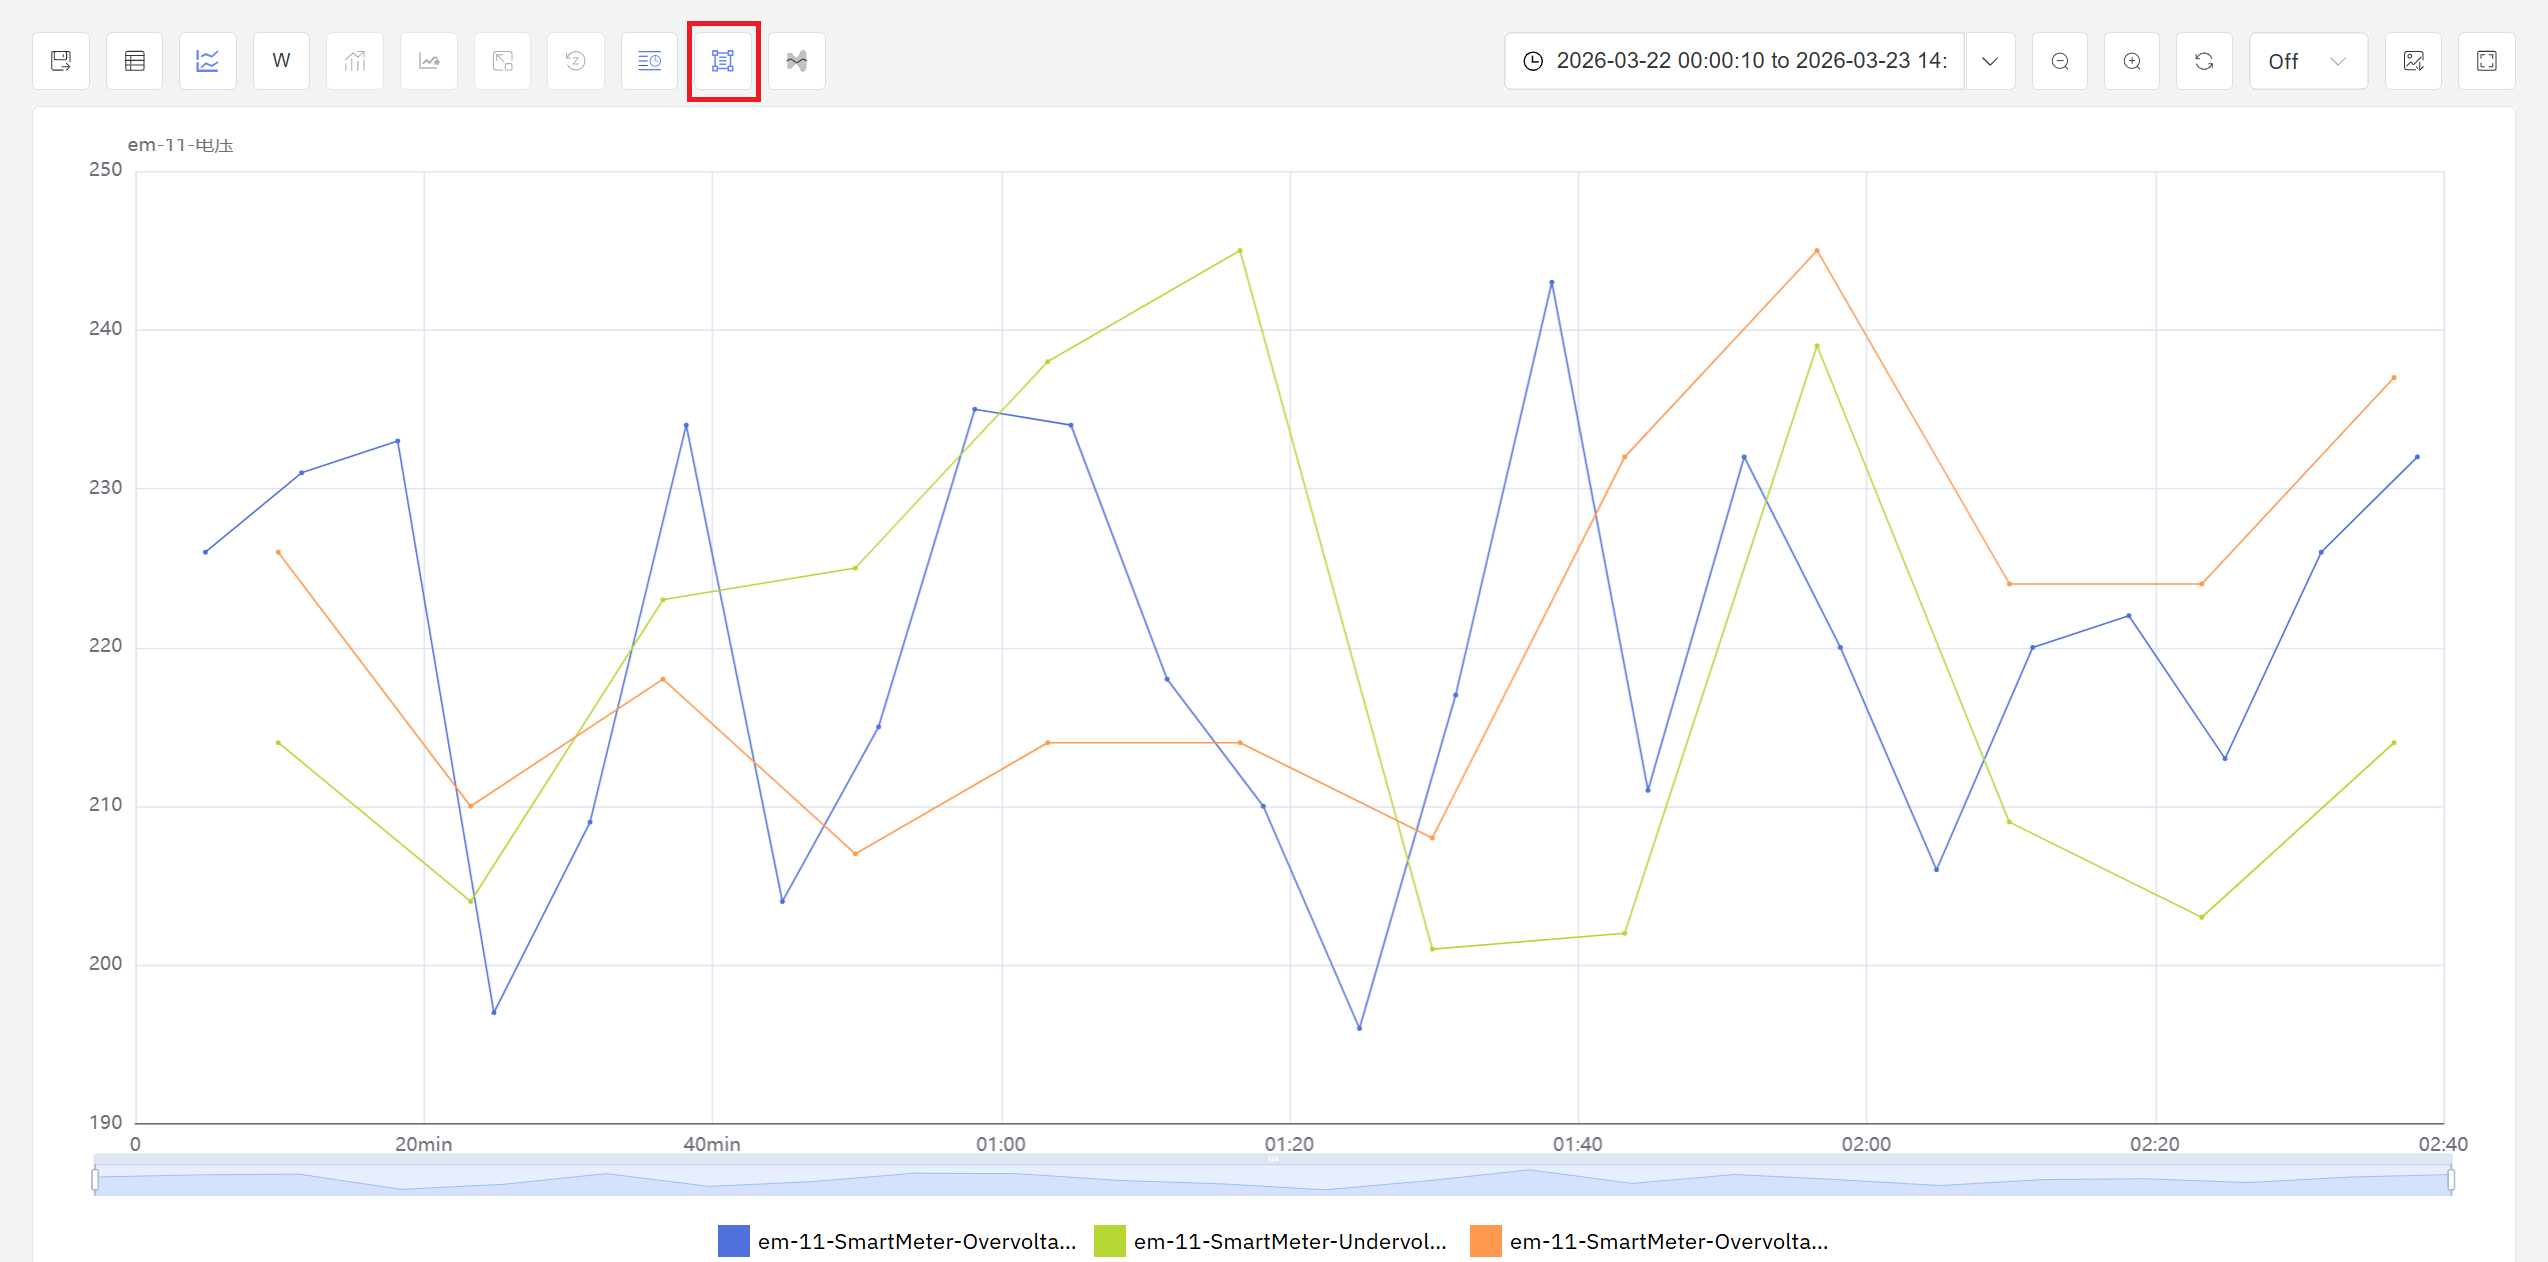The height and width of the screenshot is (1262, 2548).
Task: Click the W toolbar button
Action: tap(282, 61)
